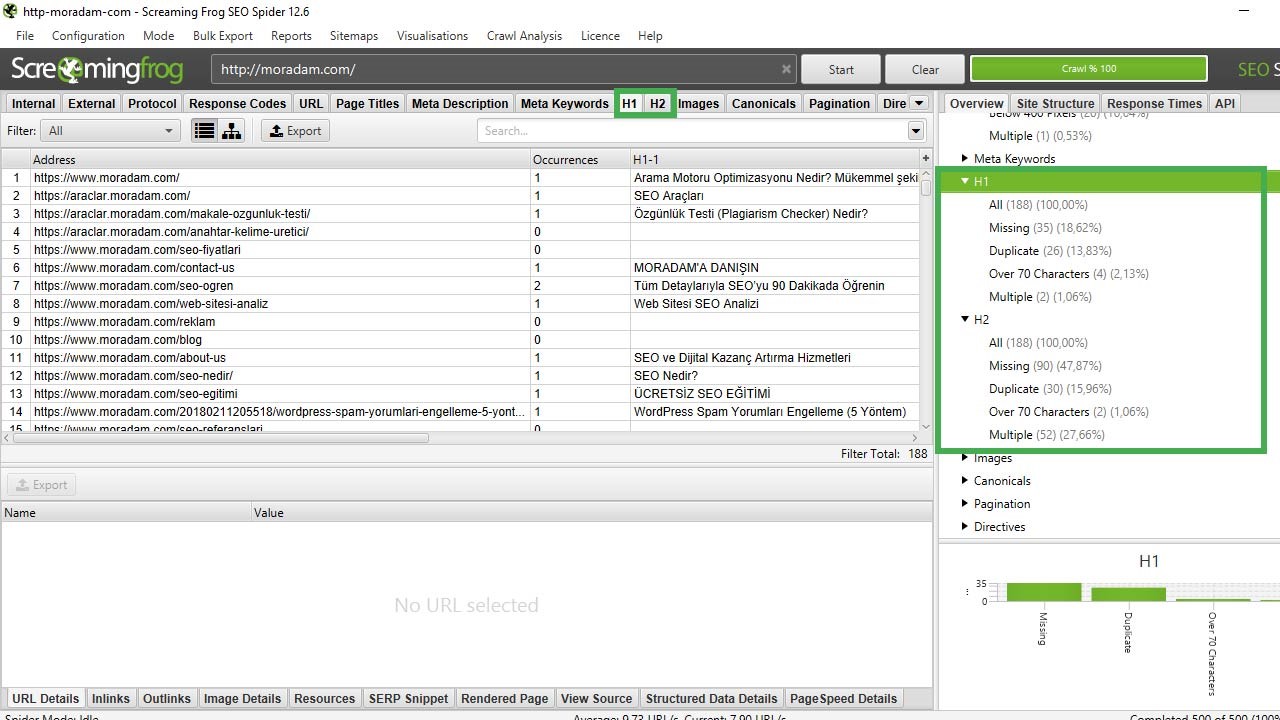Select row https://araclar.moradam.com/
1280x720 pixels.
click(460, 196)
